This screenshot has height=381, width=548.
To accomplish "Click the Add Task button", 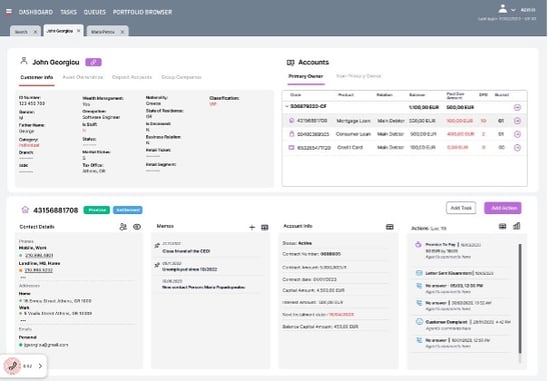I will pos(461,208).
